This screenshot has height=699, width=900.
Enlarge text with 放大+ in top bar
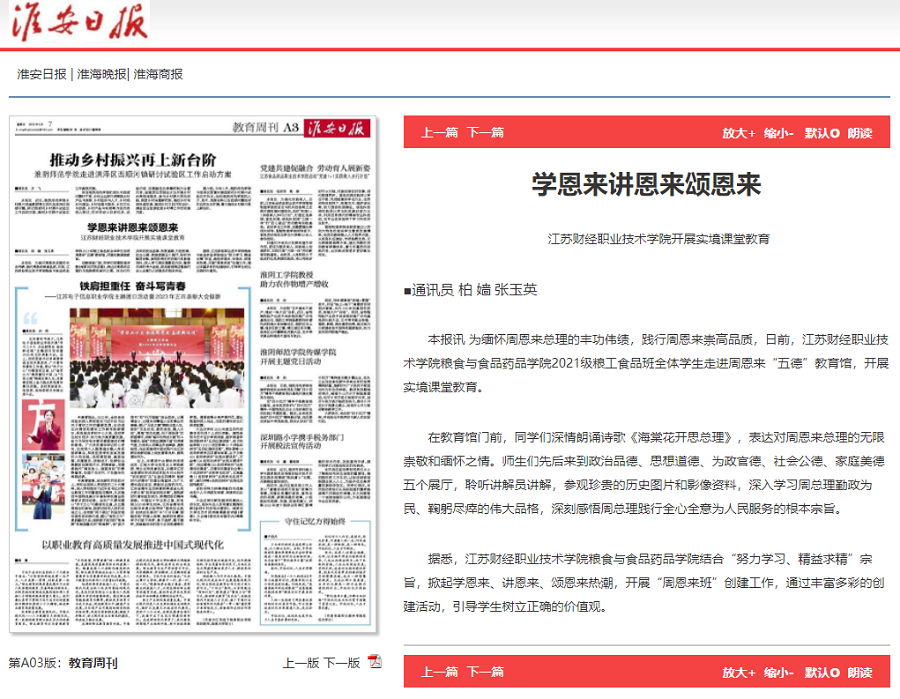(x=739, y=132)
